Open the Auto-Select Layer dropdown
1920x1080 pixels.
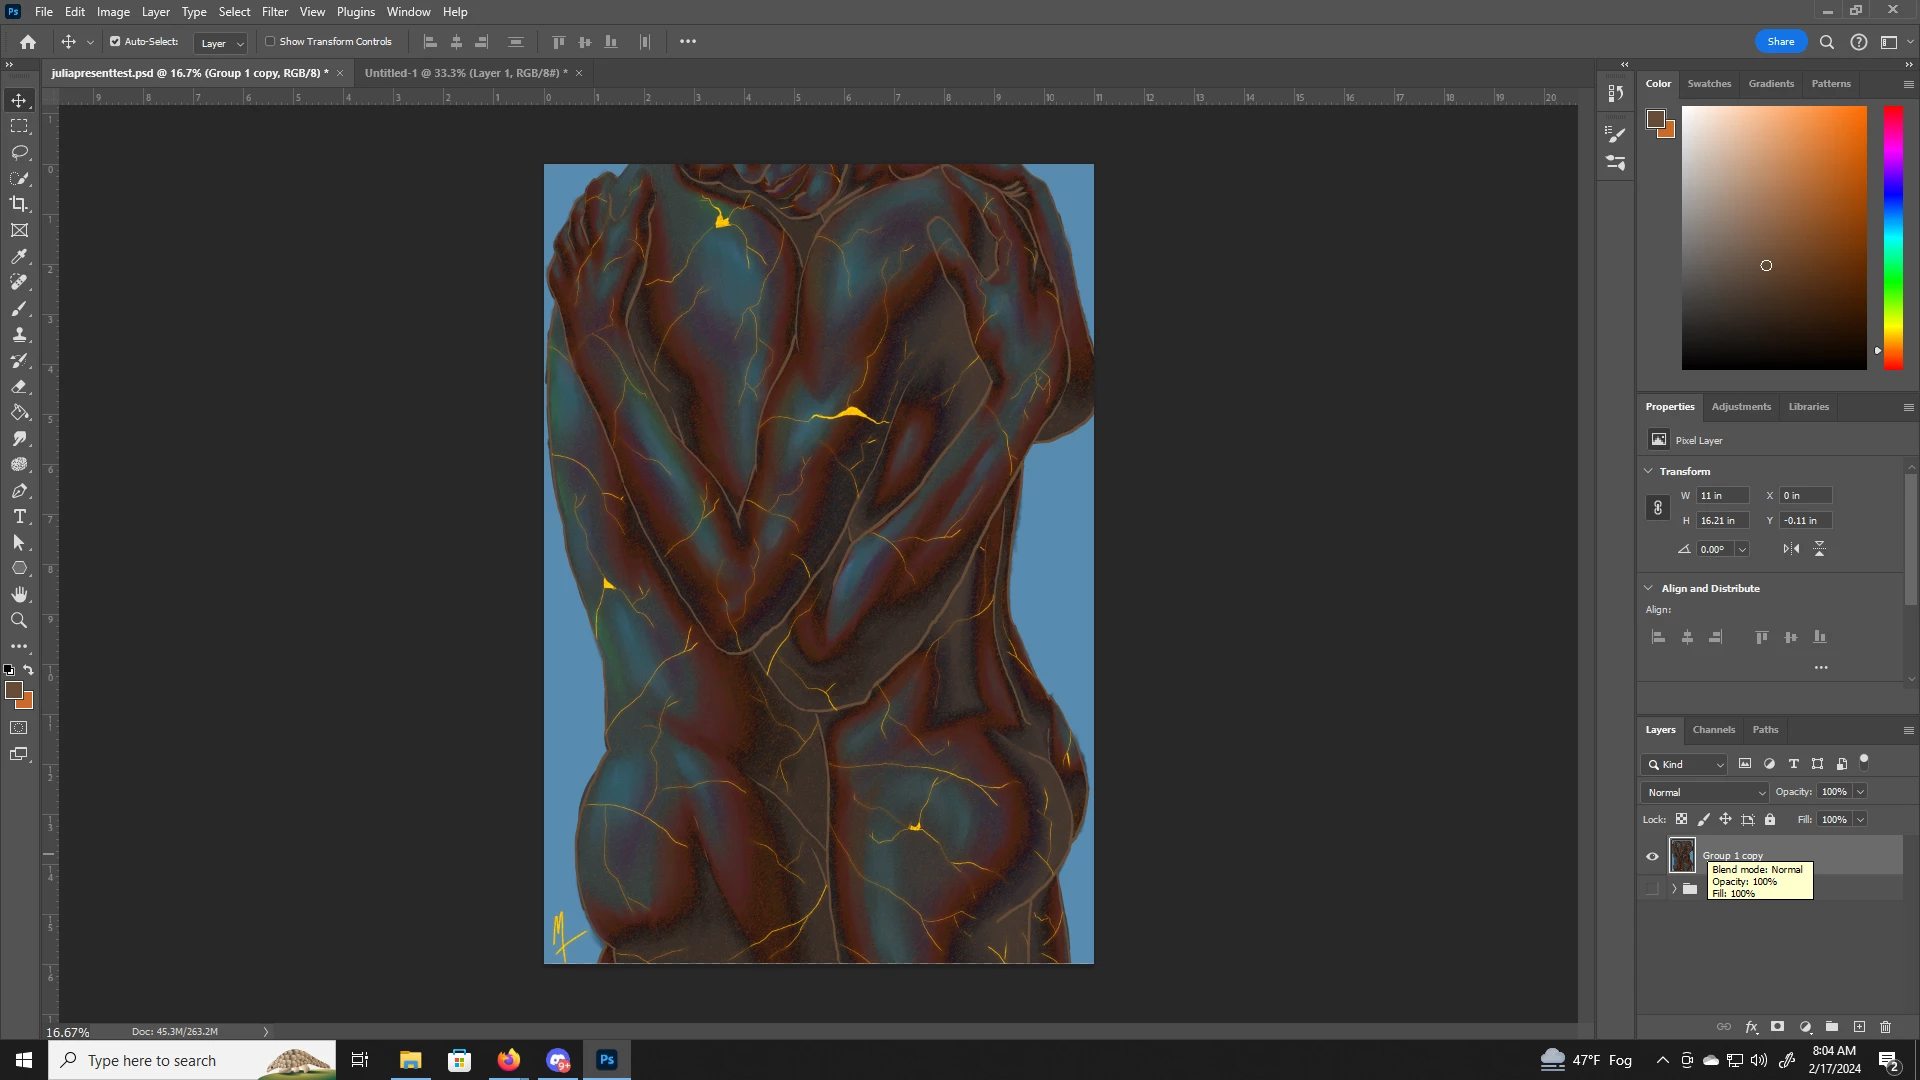coord(221,43)
